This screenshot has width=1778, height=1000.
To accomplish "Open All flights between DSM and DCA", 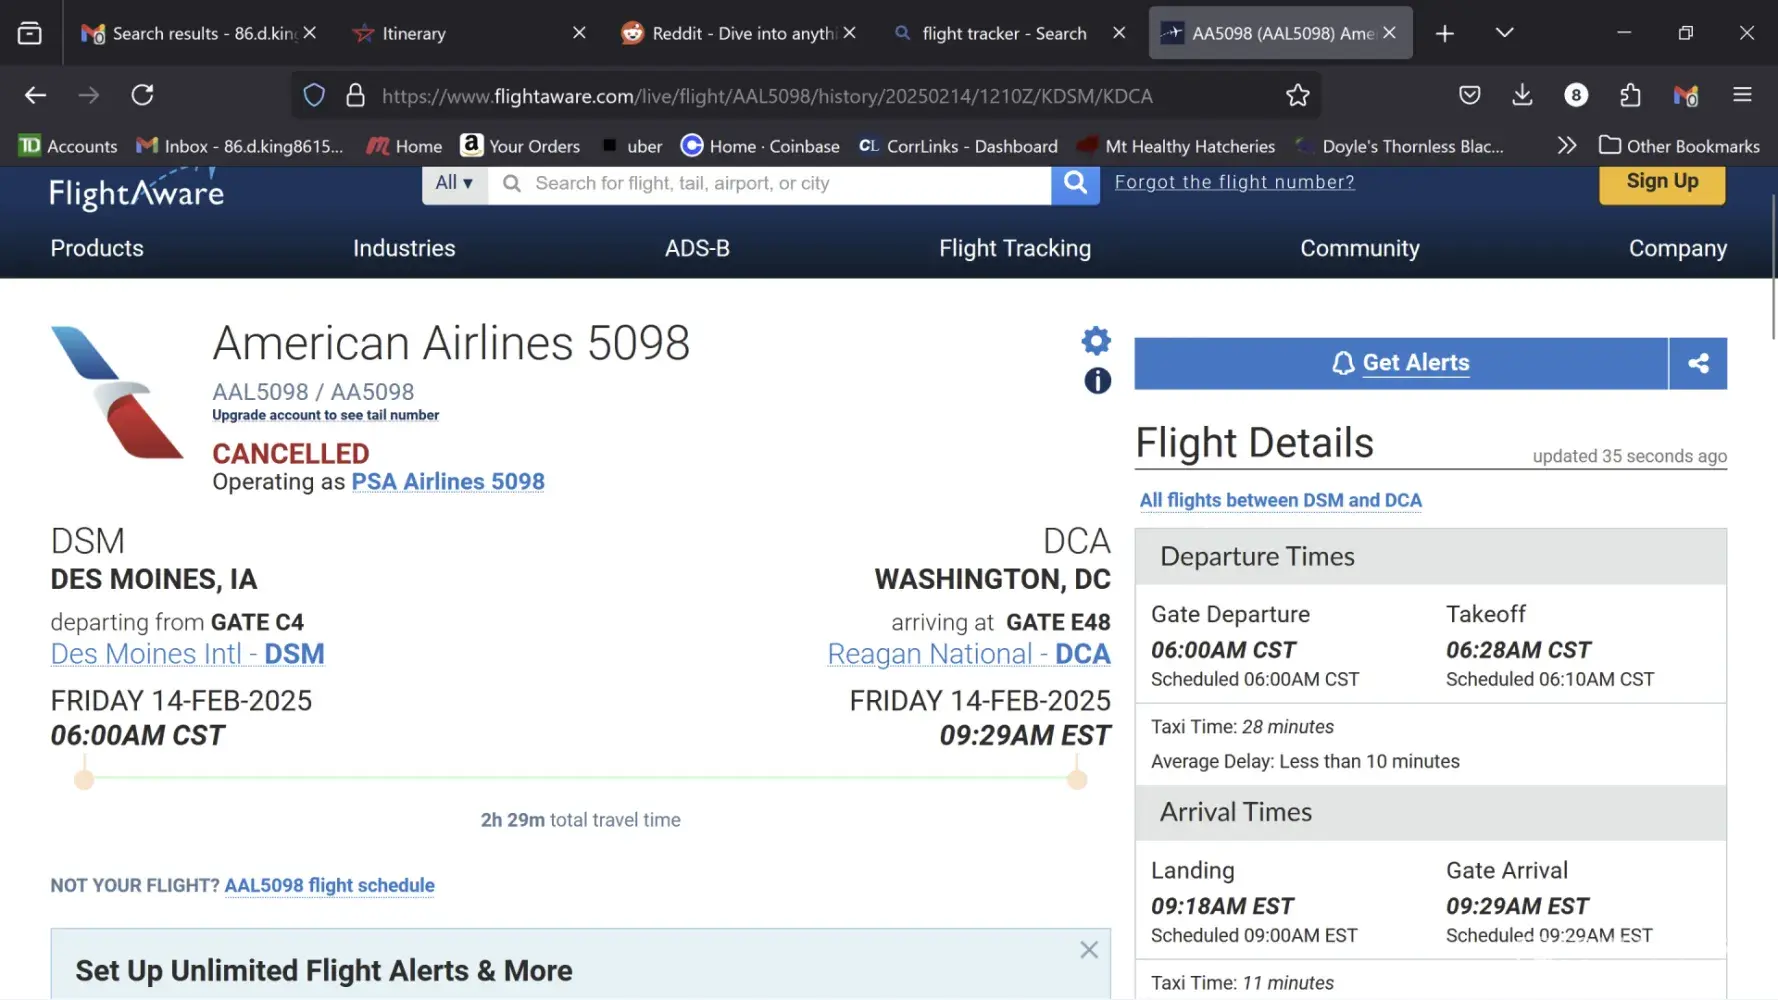I will click(x=1280, y=500).
